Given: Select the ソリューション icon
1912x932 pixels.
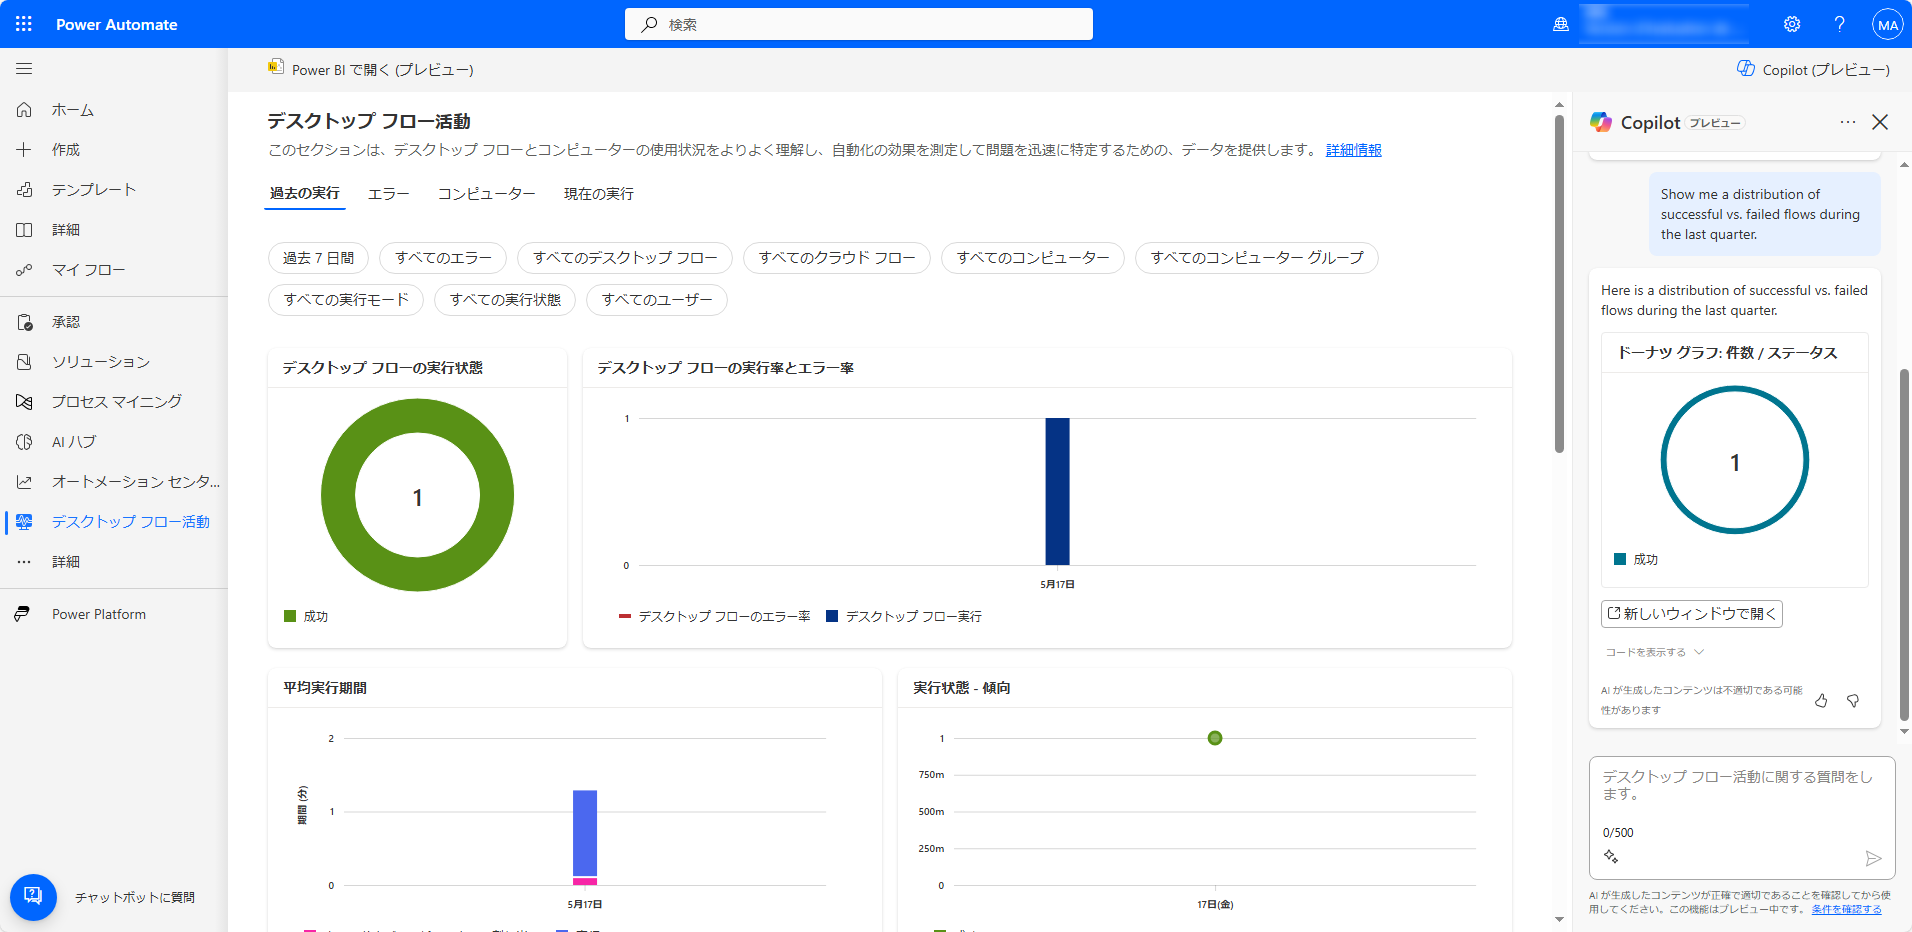Looking at the screenshot, I should pyautogui.click(x=24, y=362).
